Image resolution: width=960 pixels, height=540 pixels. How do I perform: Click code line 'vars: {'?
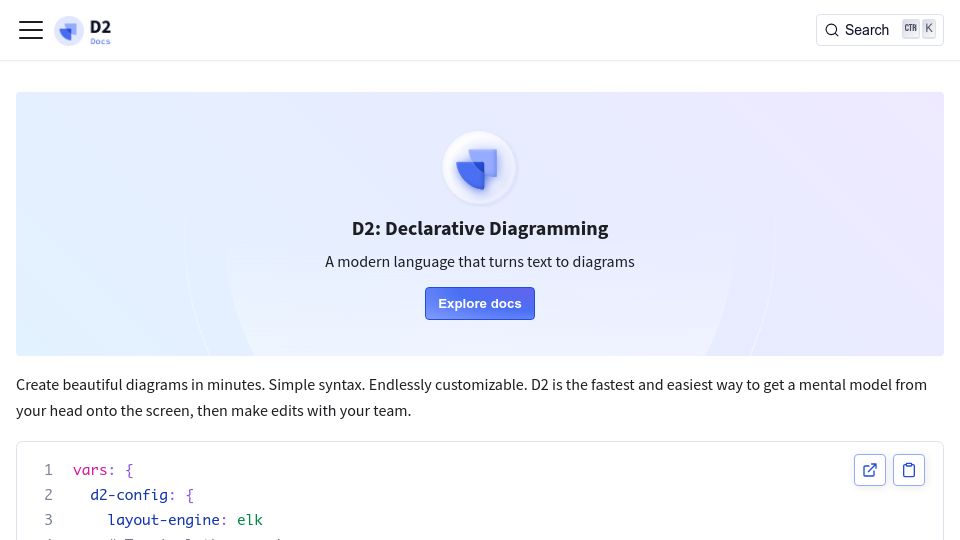pos(103,470)
